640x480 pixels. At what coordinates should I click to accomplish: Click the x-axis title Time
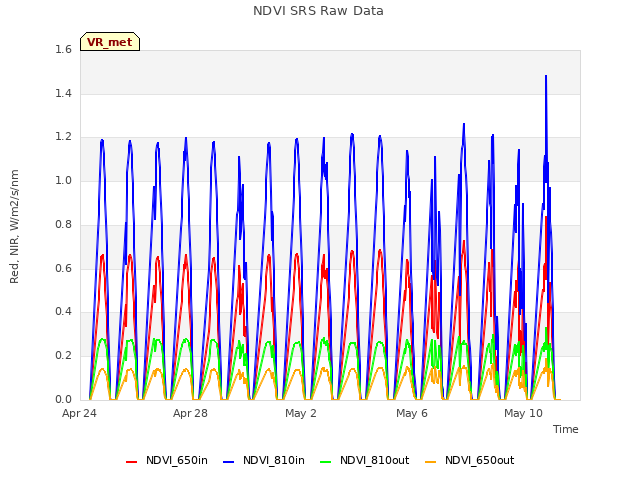(x=566, y=429)
